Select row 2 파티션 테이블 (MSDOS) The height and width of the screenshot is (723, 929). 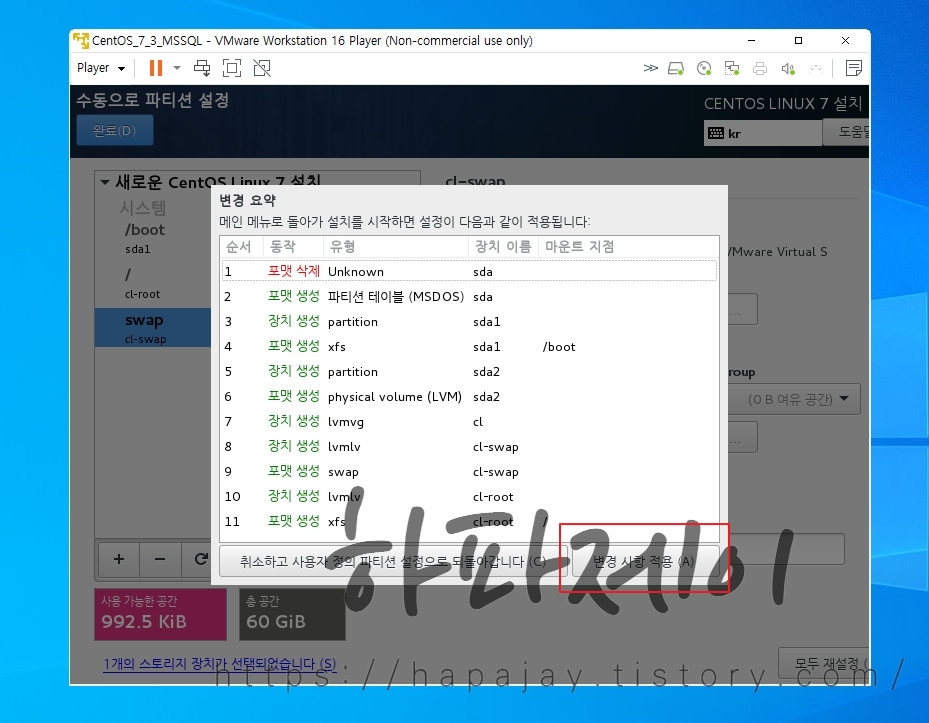pyautogui.click(x=469, y=296)
